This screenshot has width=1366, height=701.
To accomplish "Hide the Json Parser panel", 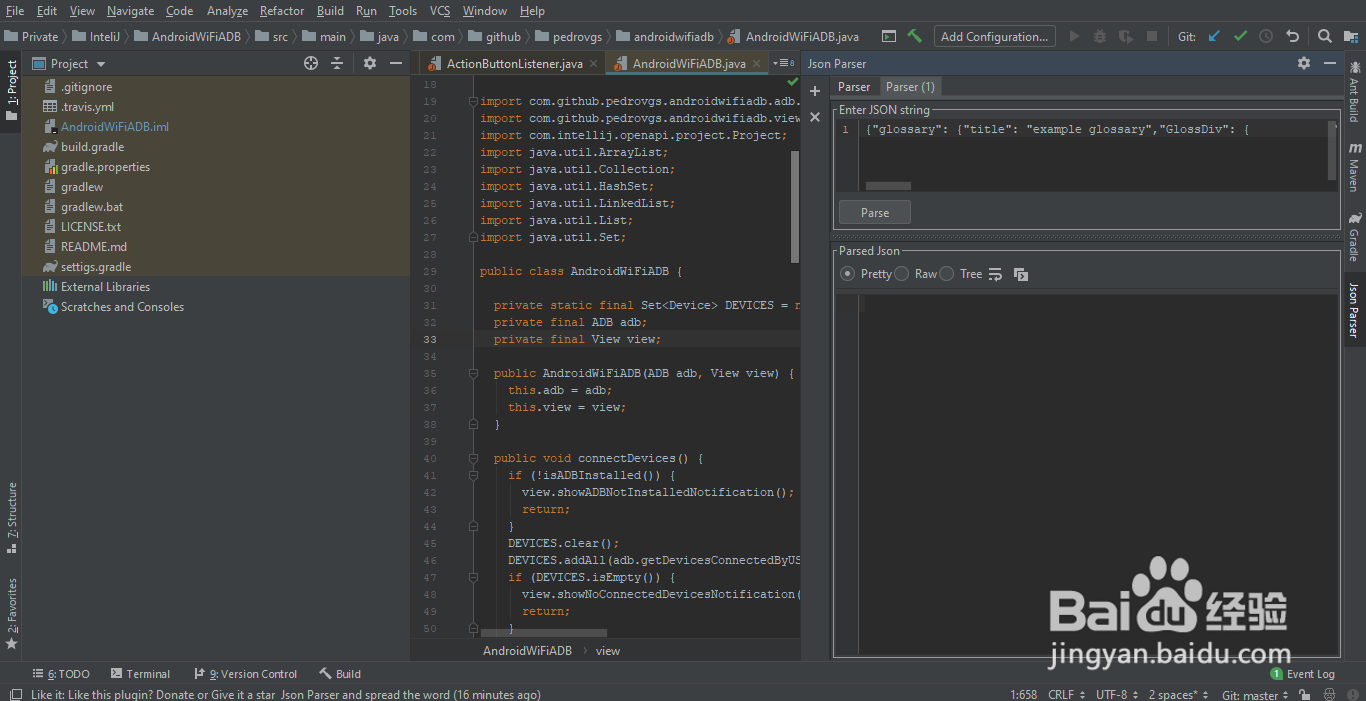I will click(1330, 63).
